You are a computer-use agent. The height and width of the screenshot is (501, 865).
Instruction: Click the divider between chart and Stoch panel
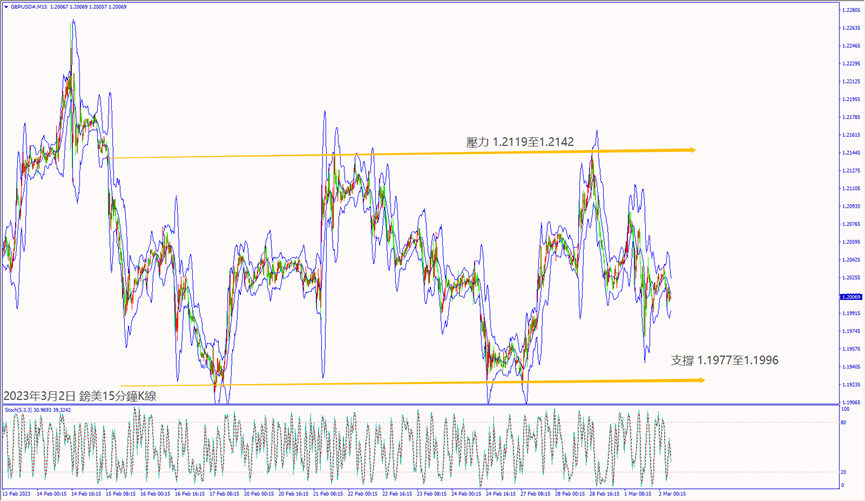[x=420, y=404]
